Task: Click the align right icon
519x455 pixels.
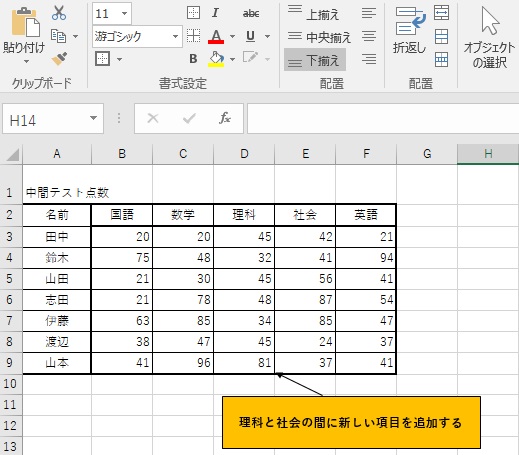Action: (x=369, y=59)
